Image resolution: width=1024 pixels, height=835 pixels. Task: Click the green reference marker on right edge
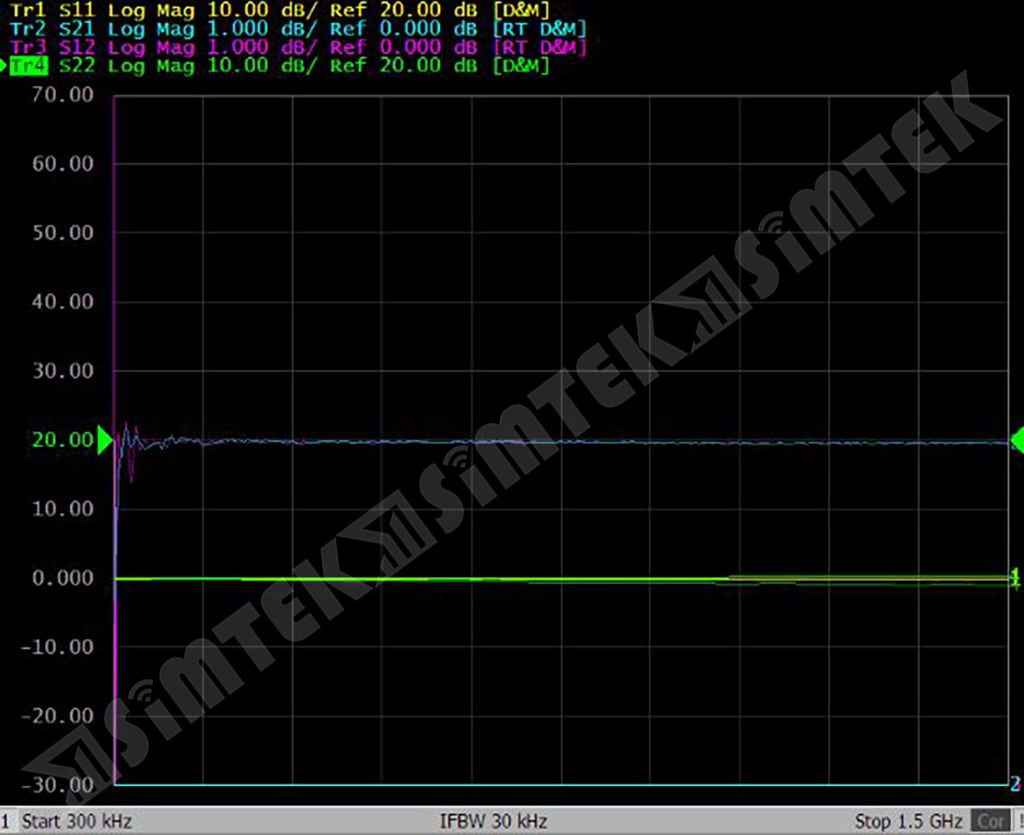1017,439
